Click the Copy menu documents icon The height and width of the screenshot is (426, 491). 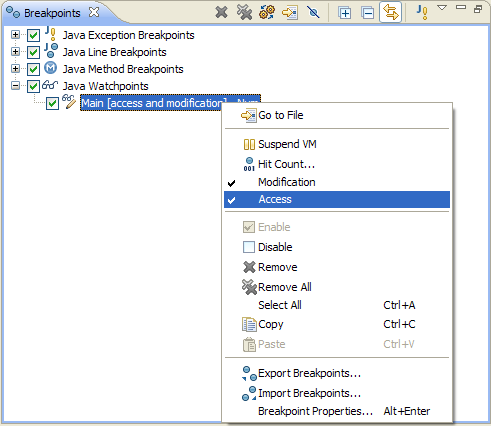[x=249, y=324]
